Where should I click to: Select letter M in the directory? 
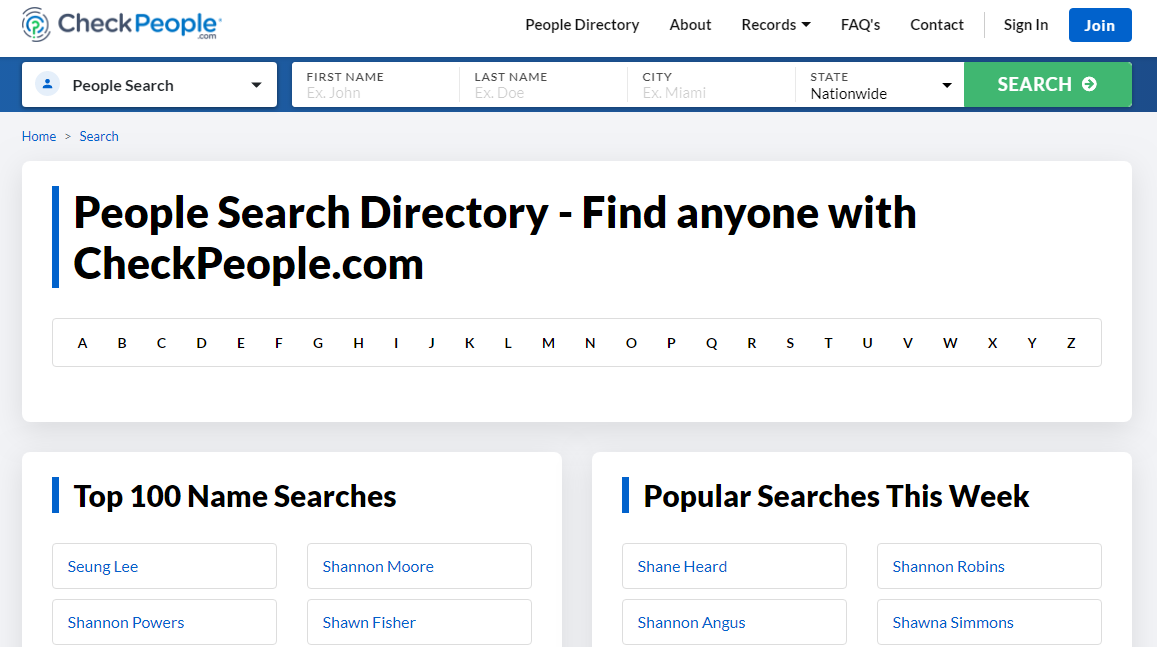548,343
